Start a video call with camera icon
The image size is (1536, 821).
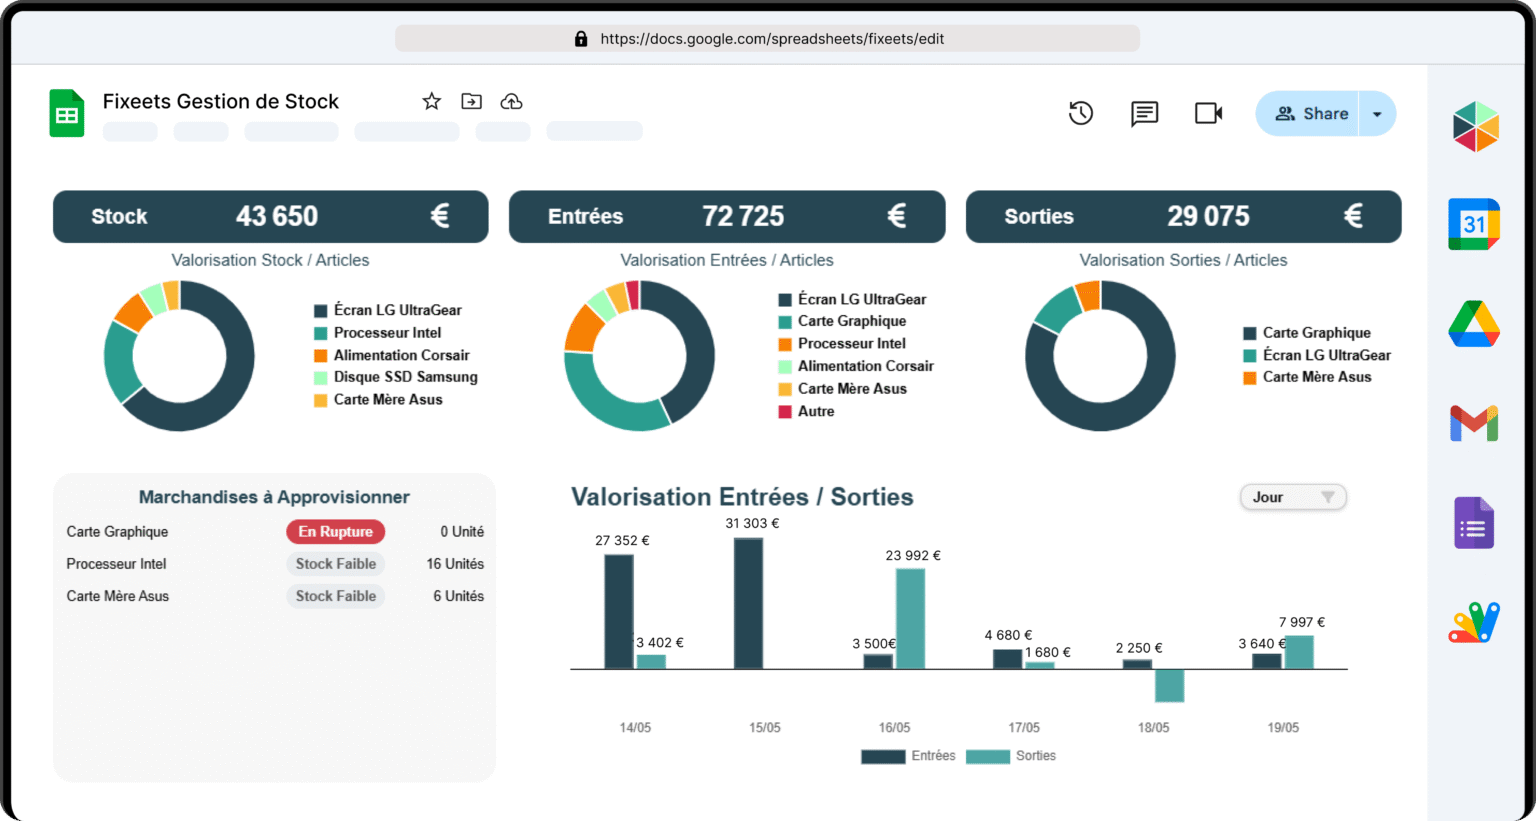(1208, 114)
